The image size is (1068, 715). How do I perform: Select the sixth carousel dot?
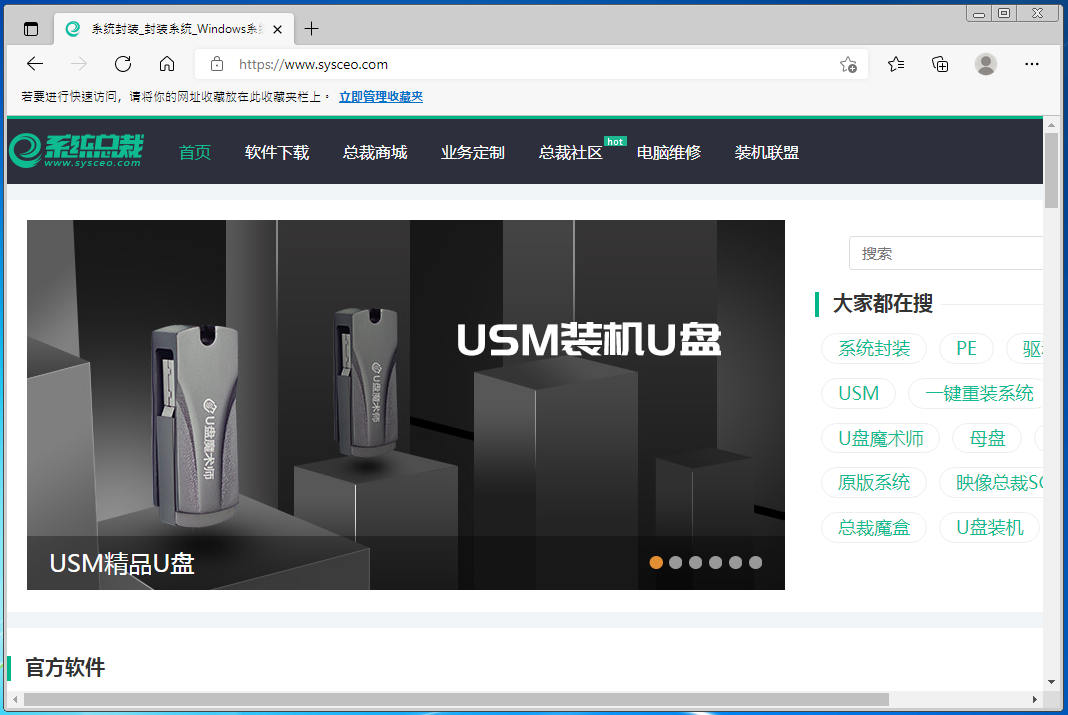click(x=755, y=562)
